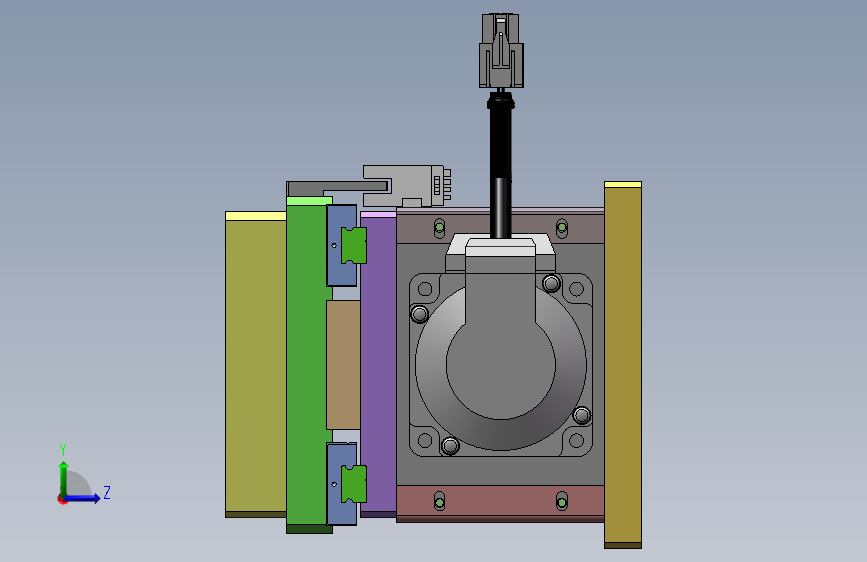Image resolution: width=867 pixels, height=562 pixels.
Task: Select the tan block between the guide blocks
Action: pyautogui.click(x=343, y=365)
